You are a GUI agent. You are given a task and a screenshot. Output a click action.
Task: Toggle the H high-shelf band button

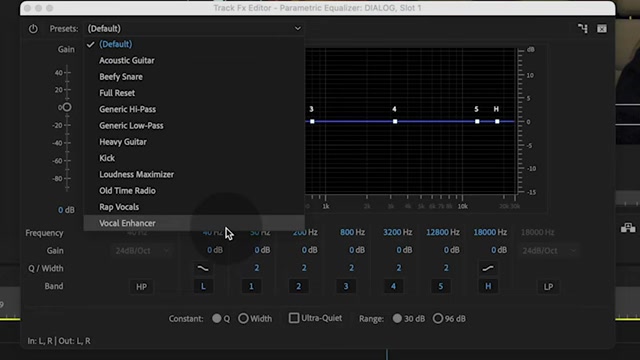(x=488, y=287)
